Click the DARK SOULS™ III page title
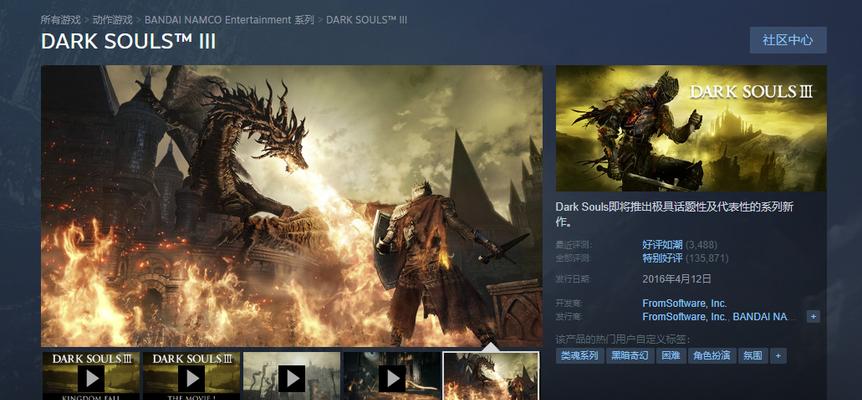 pos(129,42)
